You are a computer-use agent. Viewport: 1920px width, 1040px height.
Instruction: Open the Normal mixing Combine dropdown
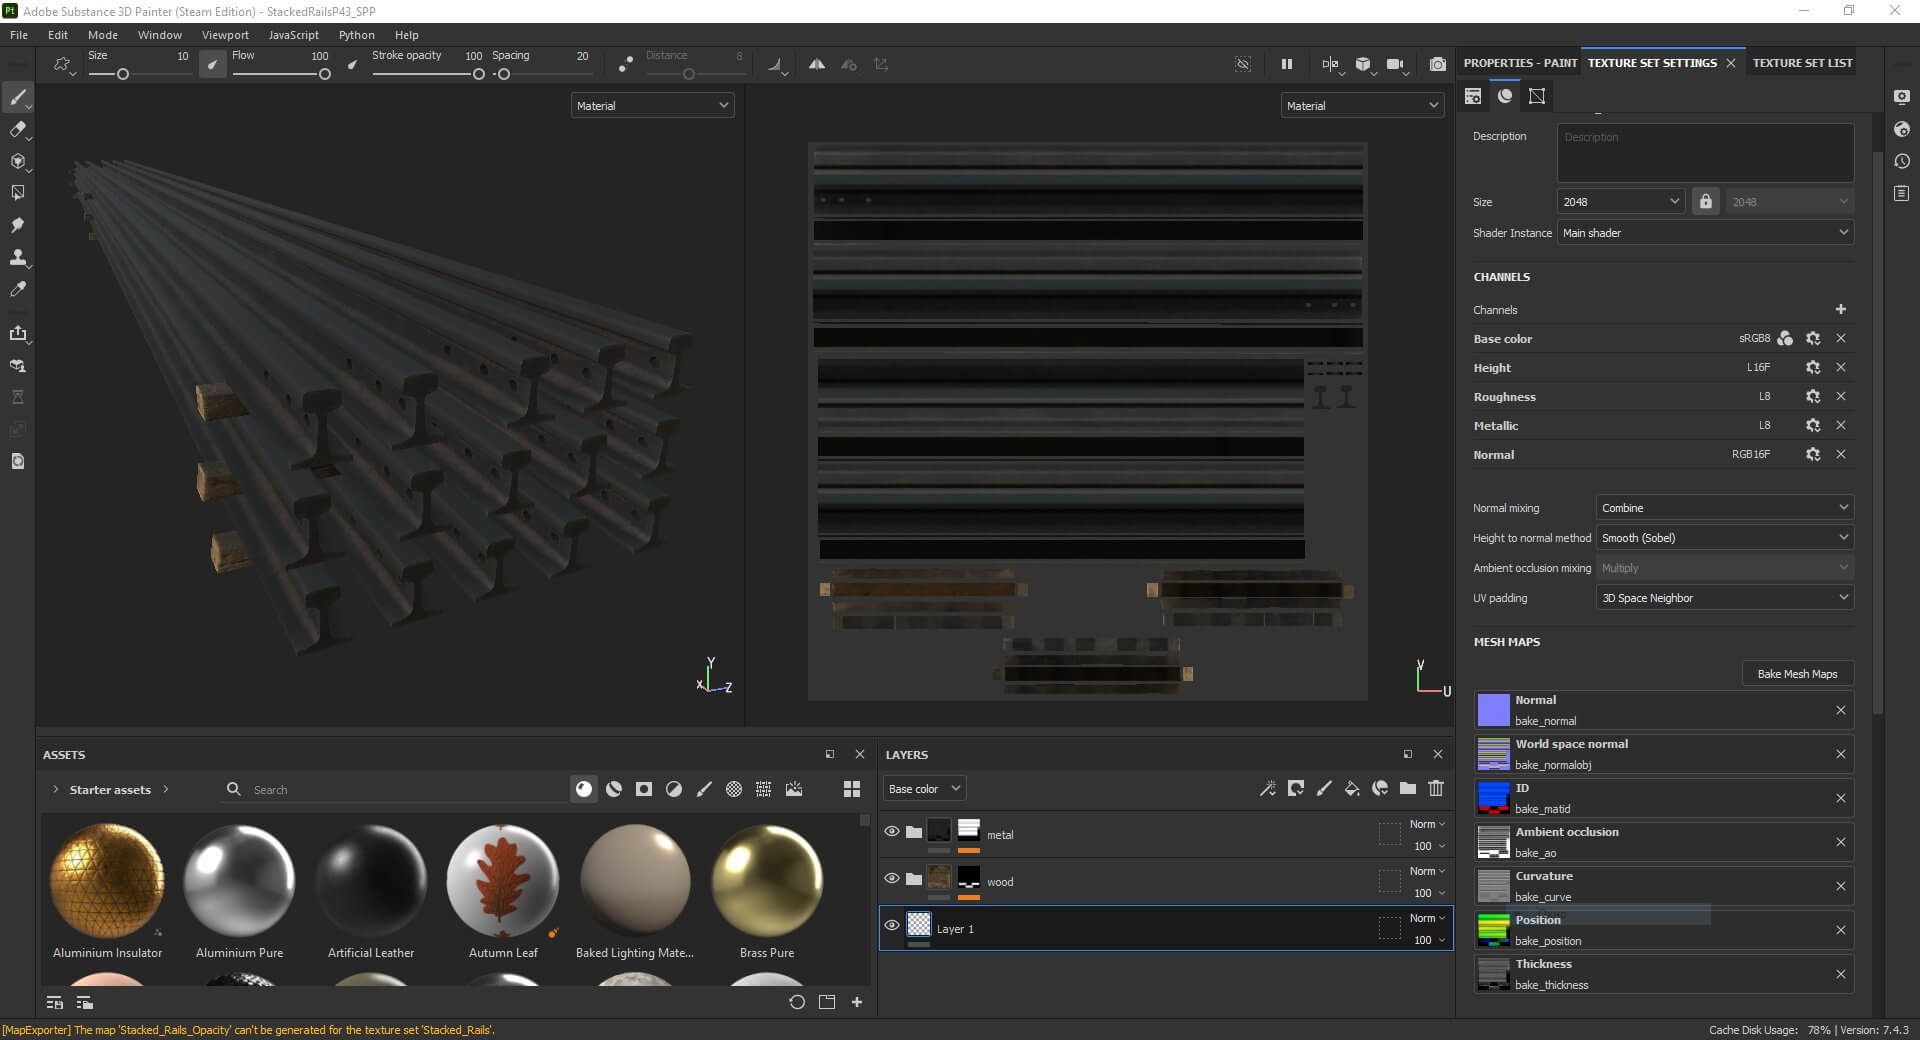(x=1724, y=508)
